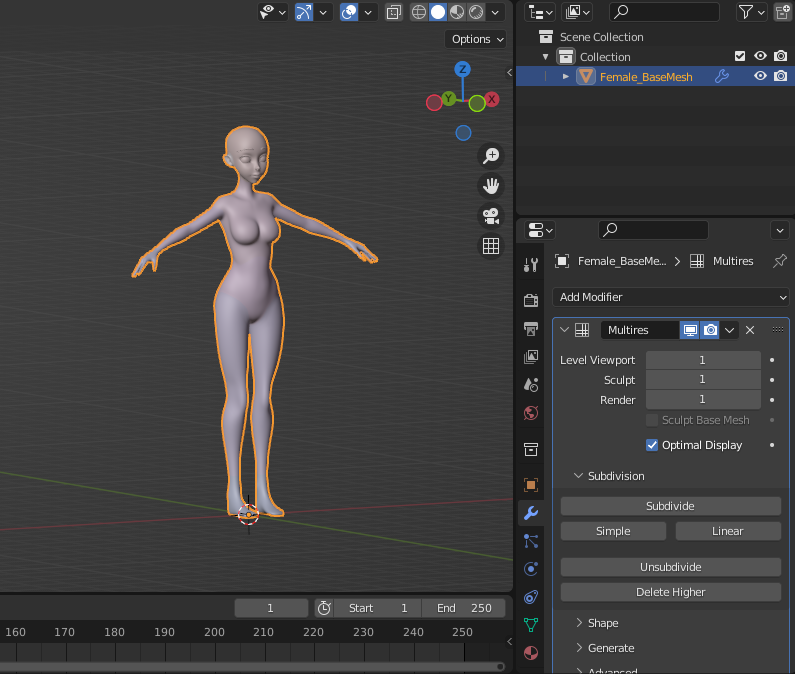The width and height of the screenshot is (795, 674).
Task: Enable the Optimal Display checkbox
Action: [x=653, y=445]
